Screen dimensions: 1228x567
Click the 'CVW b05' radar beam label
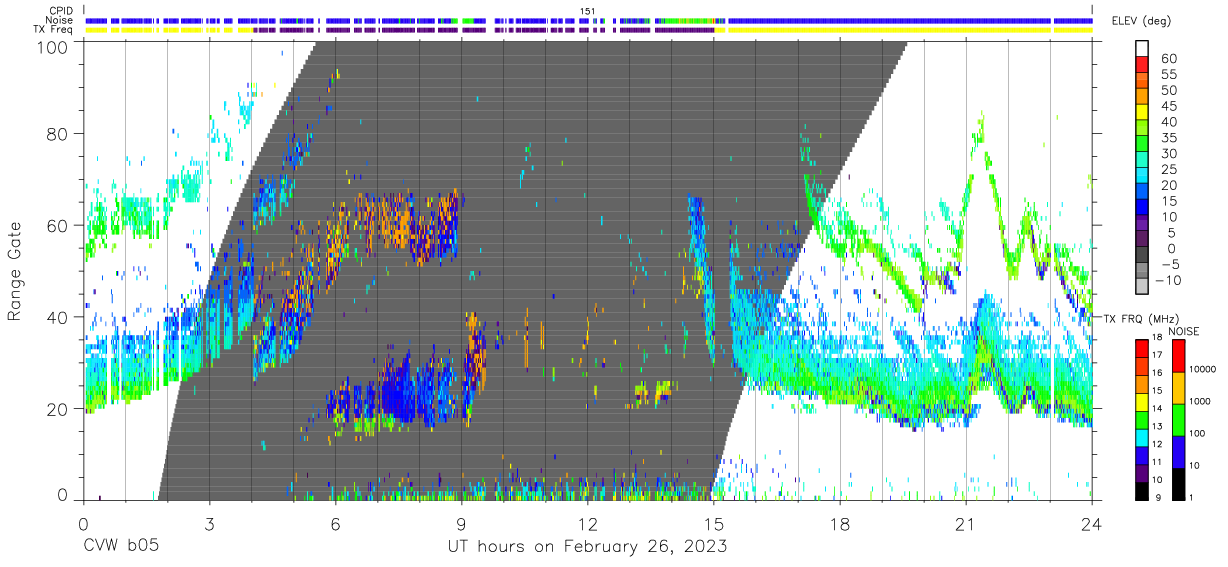(x=121, y=547)
